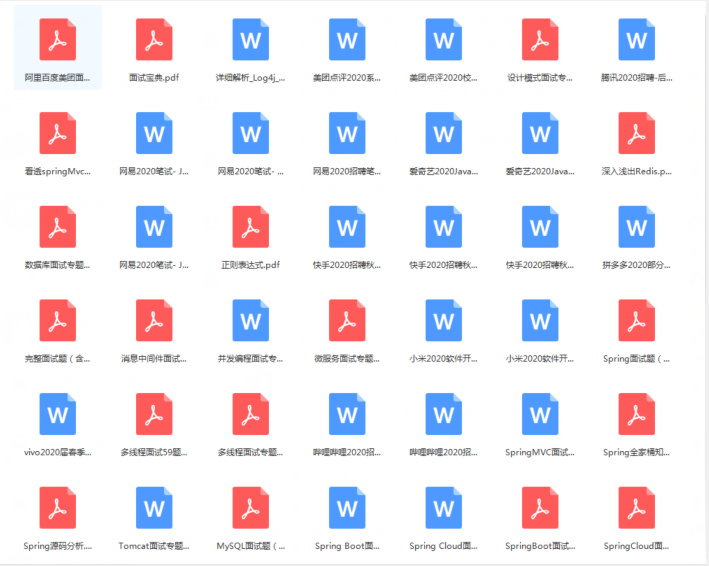
Task: Select the 正则表达式.pdf file icon
Action: [x=251, y=226]
